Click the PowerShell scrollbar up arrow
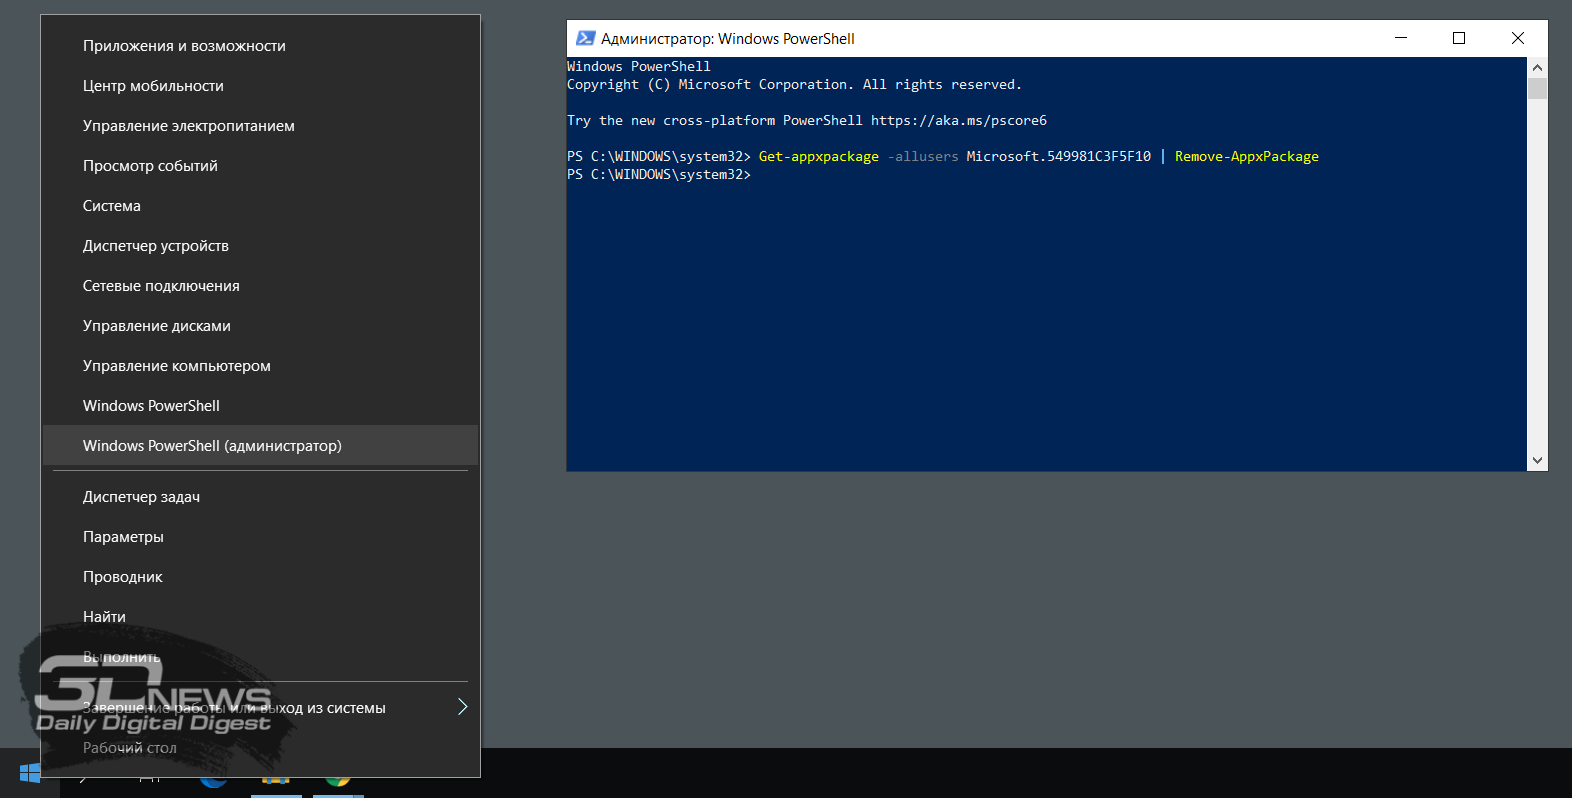The height and width of the screenshot is (798, 1572). click(x=1537, y=67)
